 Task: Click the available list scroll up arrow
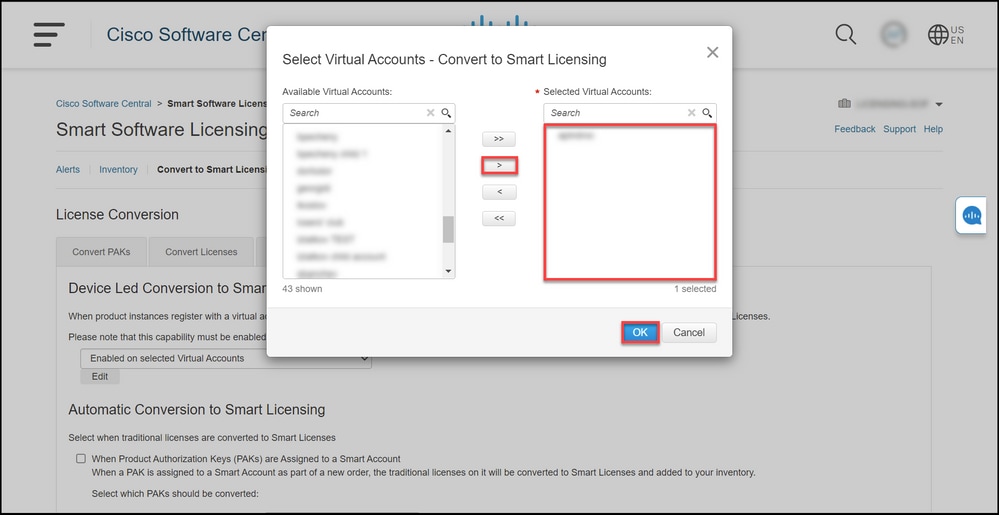(448, 131)
